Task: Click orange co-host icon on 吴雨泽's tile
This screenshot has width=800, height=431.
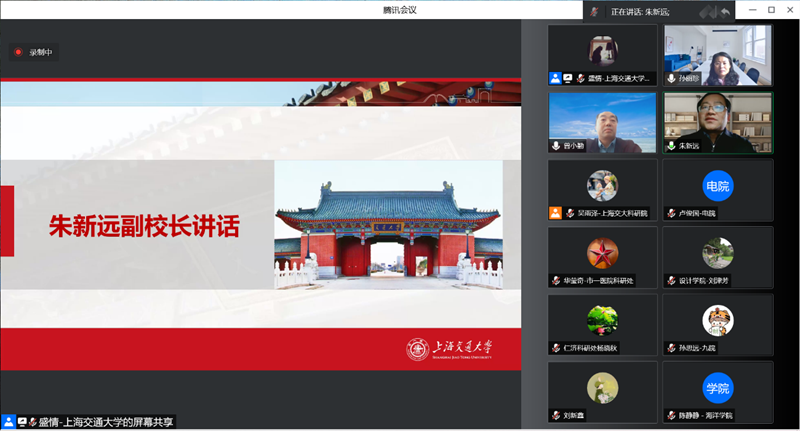Action: point(555,213)
